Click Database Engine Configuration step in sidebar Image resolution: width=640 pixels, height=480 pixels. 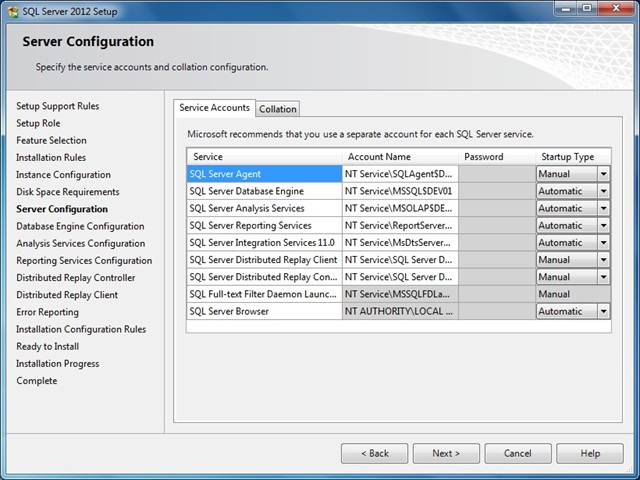80,226
